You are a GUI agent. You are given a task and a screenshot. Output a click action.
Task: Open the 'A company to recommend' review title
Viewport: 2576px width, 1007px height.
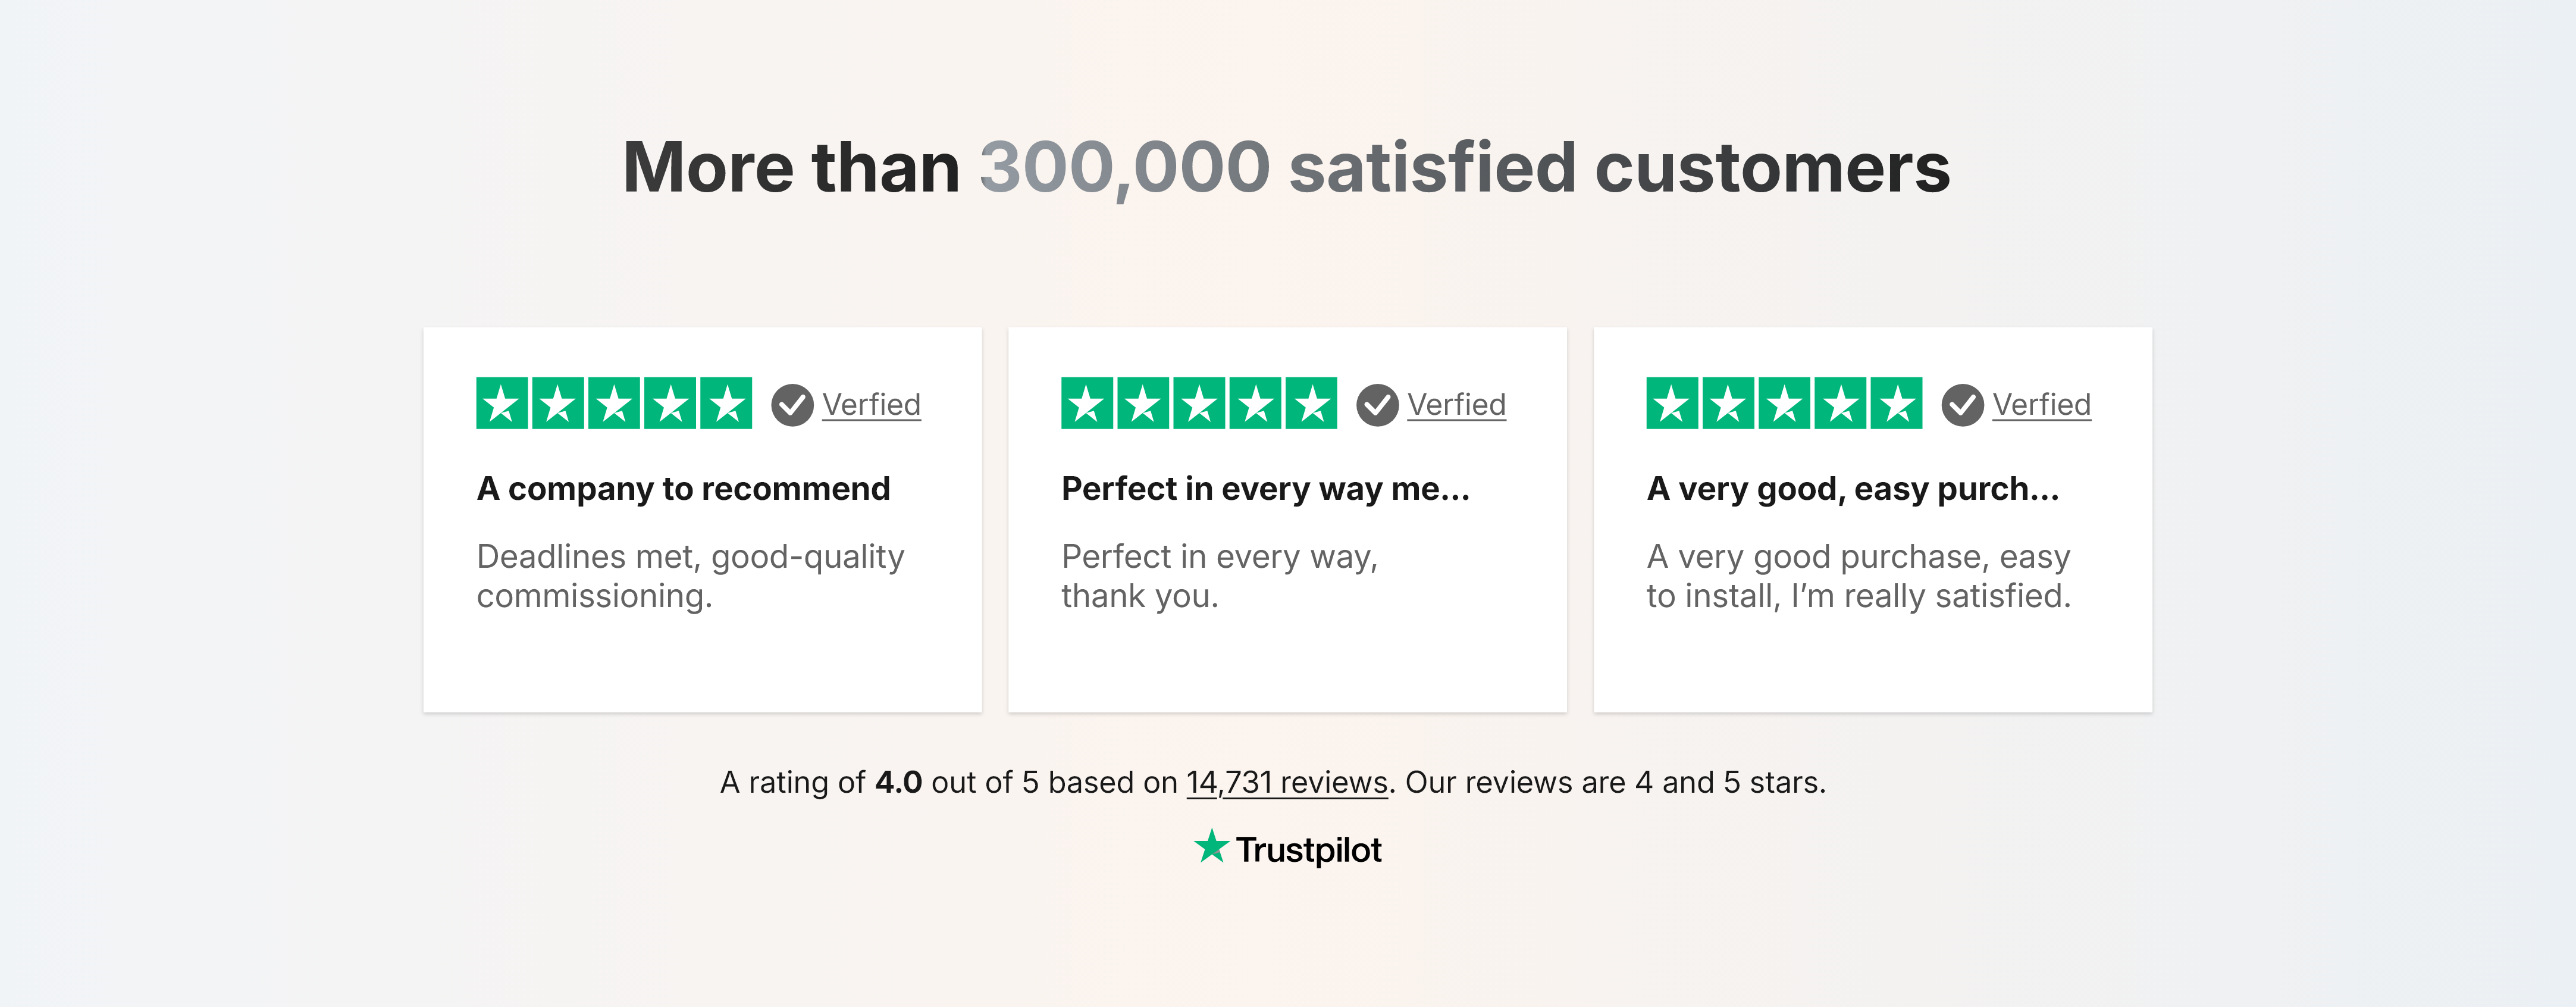(683, 489)
